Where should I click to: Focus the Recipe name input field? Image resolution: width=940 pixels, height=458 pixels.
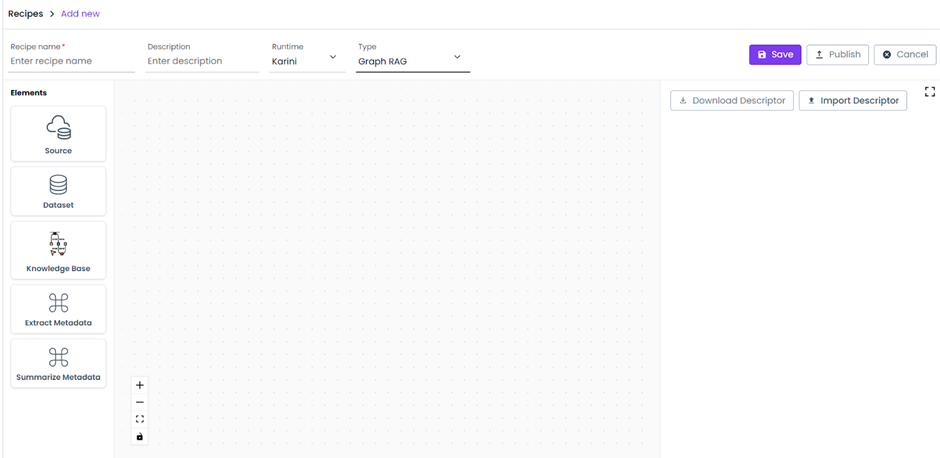71,61
